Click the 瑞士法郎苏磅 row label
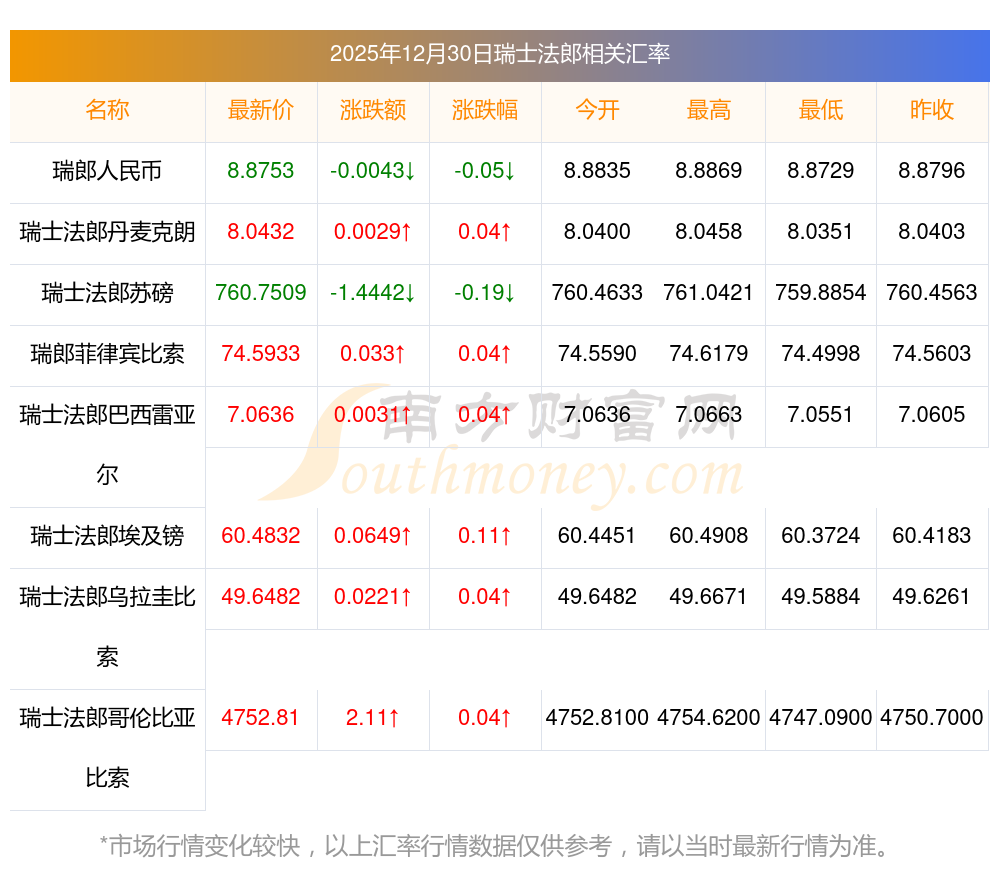Viewport: 1000px width, 877px height. (x=107, y=293)
